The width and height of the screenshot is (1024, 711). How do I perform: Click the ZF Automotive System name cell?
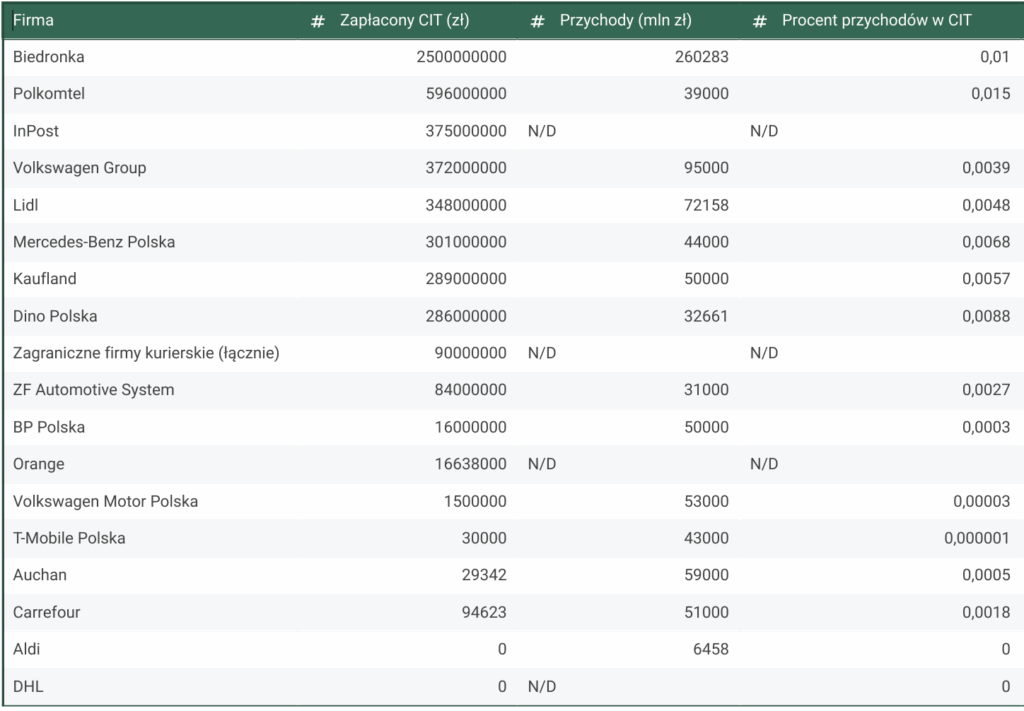[94, 390]
